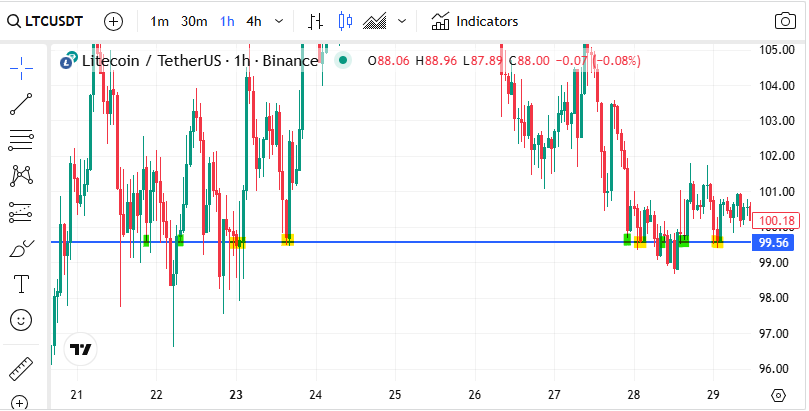The image size is (809, 411).
Task: Select the ruler measure tool
Action: point(21,369)
